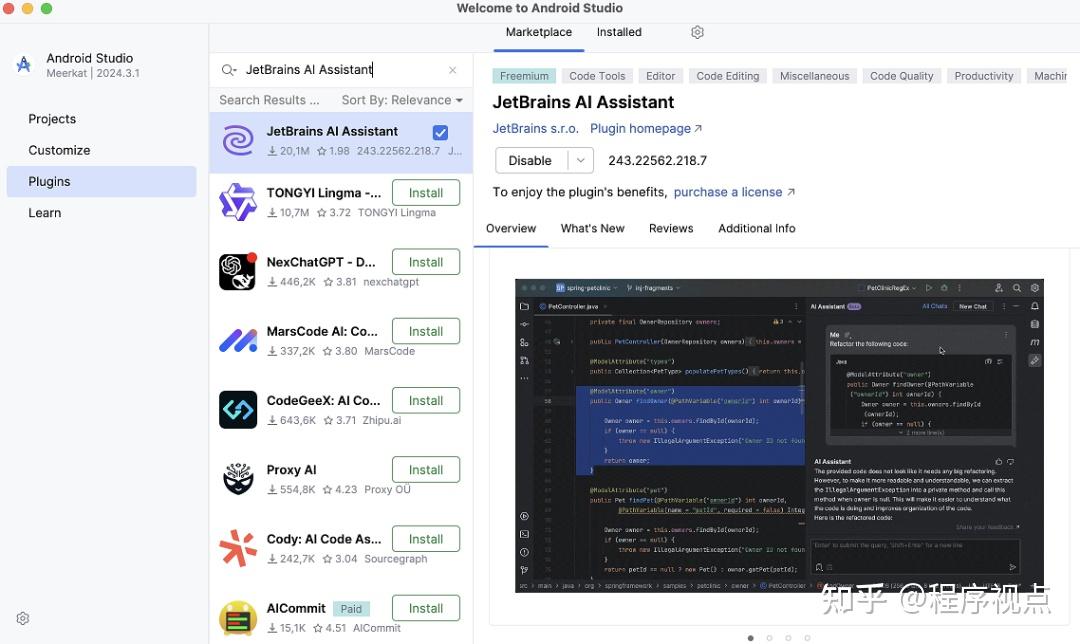1080x644 pixels.
Task: Open the Sort By Relevance dropdown
Action: pyautogui.click(x=402, y=99)
